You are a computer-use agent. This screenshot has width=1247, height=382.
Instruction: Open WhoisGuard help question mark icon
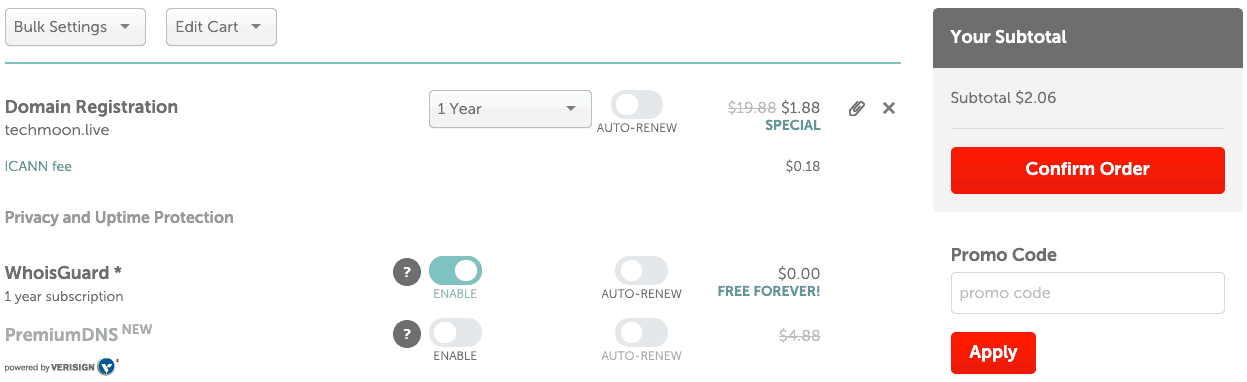pyautogui.click(x=406, y=271)
